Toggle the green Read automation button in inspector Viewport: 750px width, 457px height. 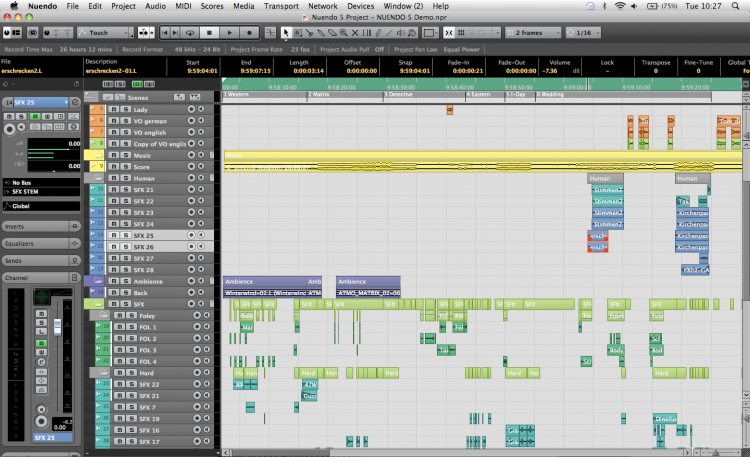tap(35, 116)
